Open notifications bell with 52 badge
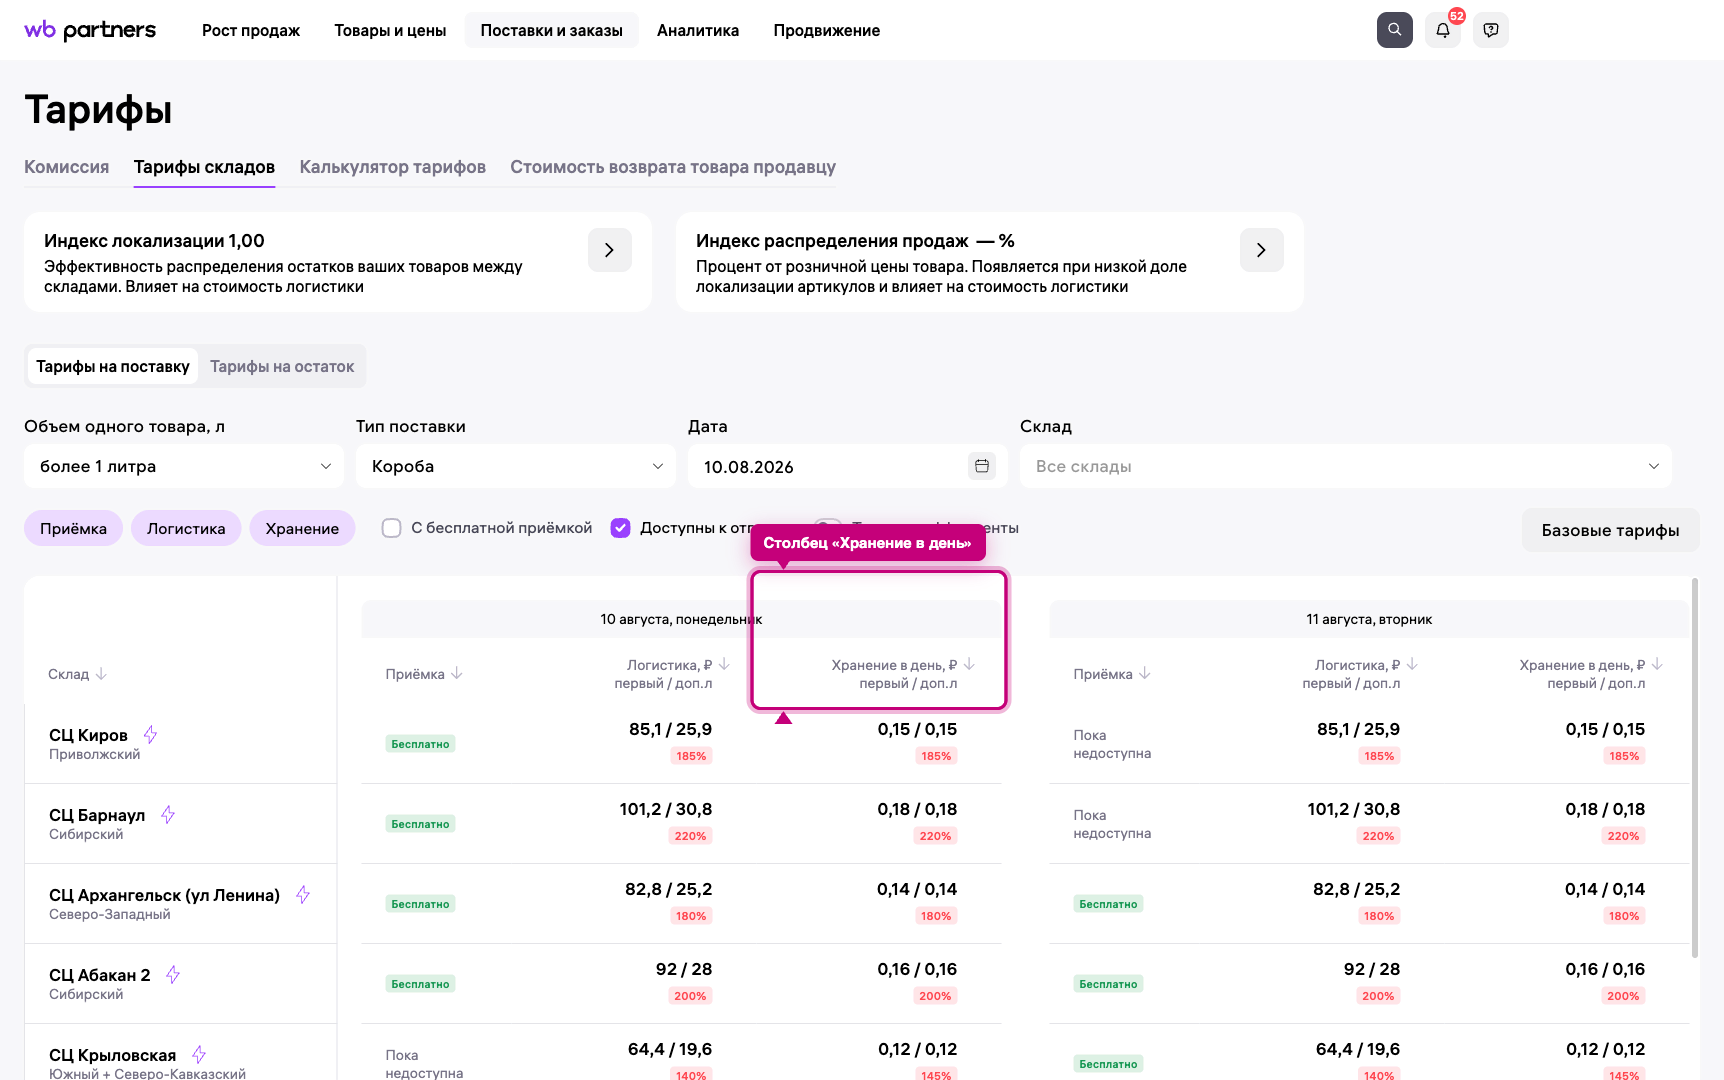This screenshot has height=1080, width=1724. click(x=1443, y=30)
